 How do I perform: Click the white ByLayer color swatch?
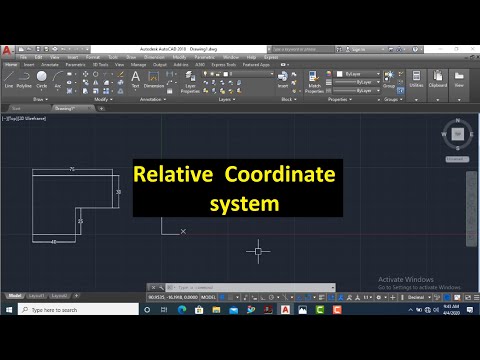(340, 74)
